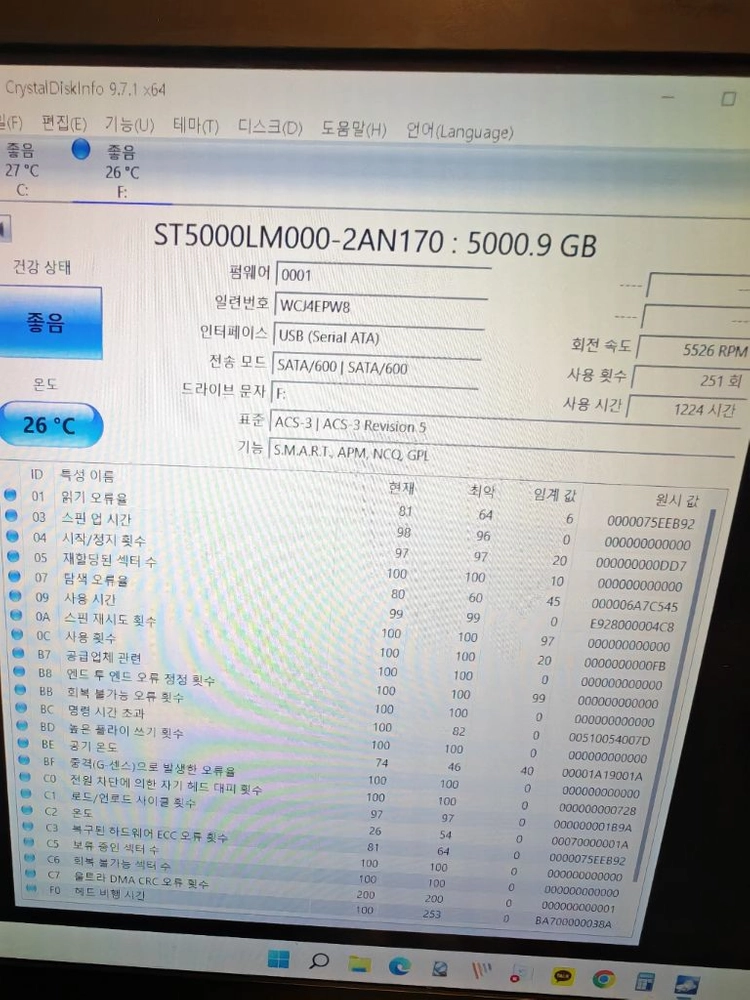Click the transfer mode field SATA/600

point(375,367)
